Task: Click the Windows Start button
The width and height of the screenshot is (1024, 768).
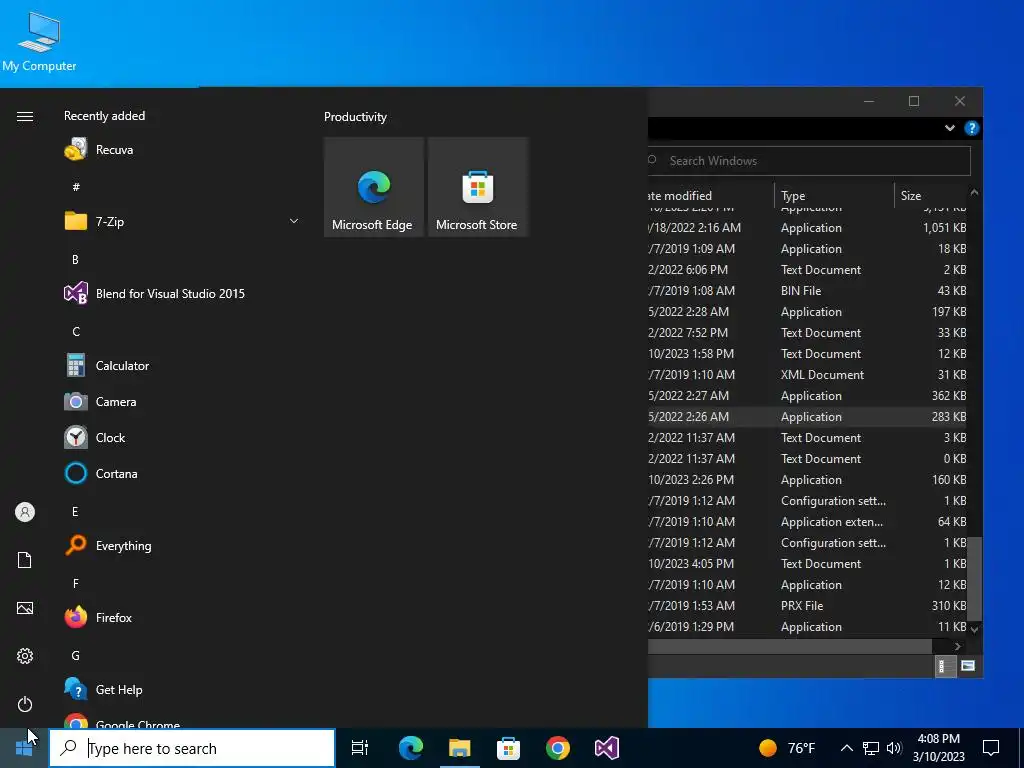Action: coord(24,748)
